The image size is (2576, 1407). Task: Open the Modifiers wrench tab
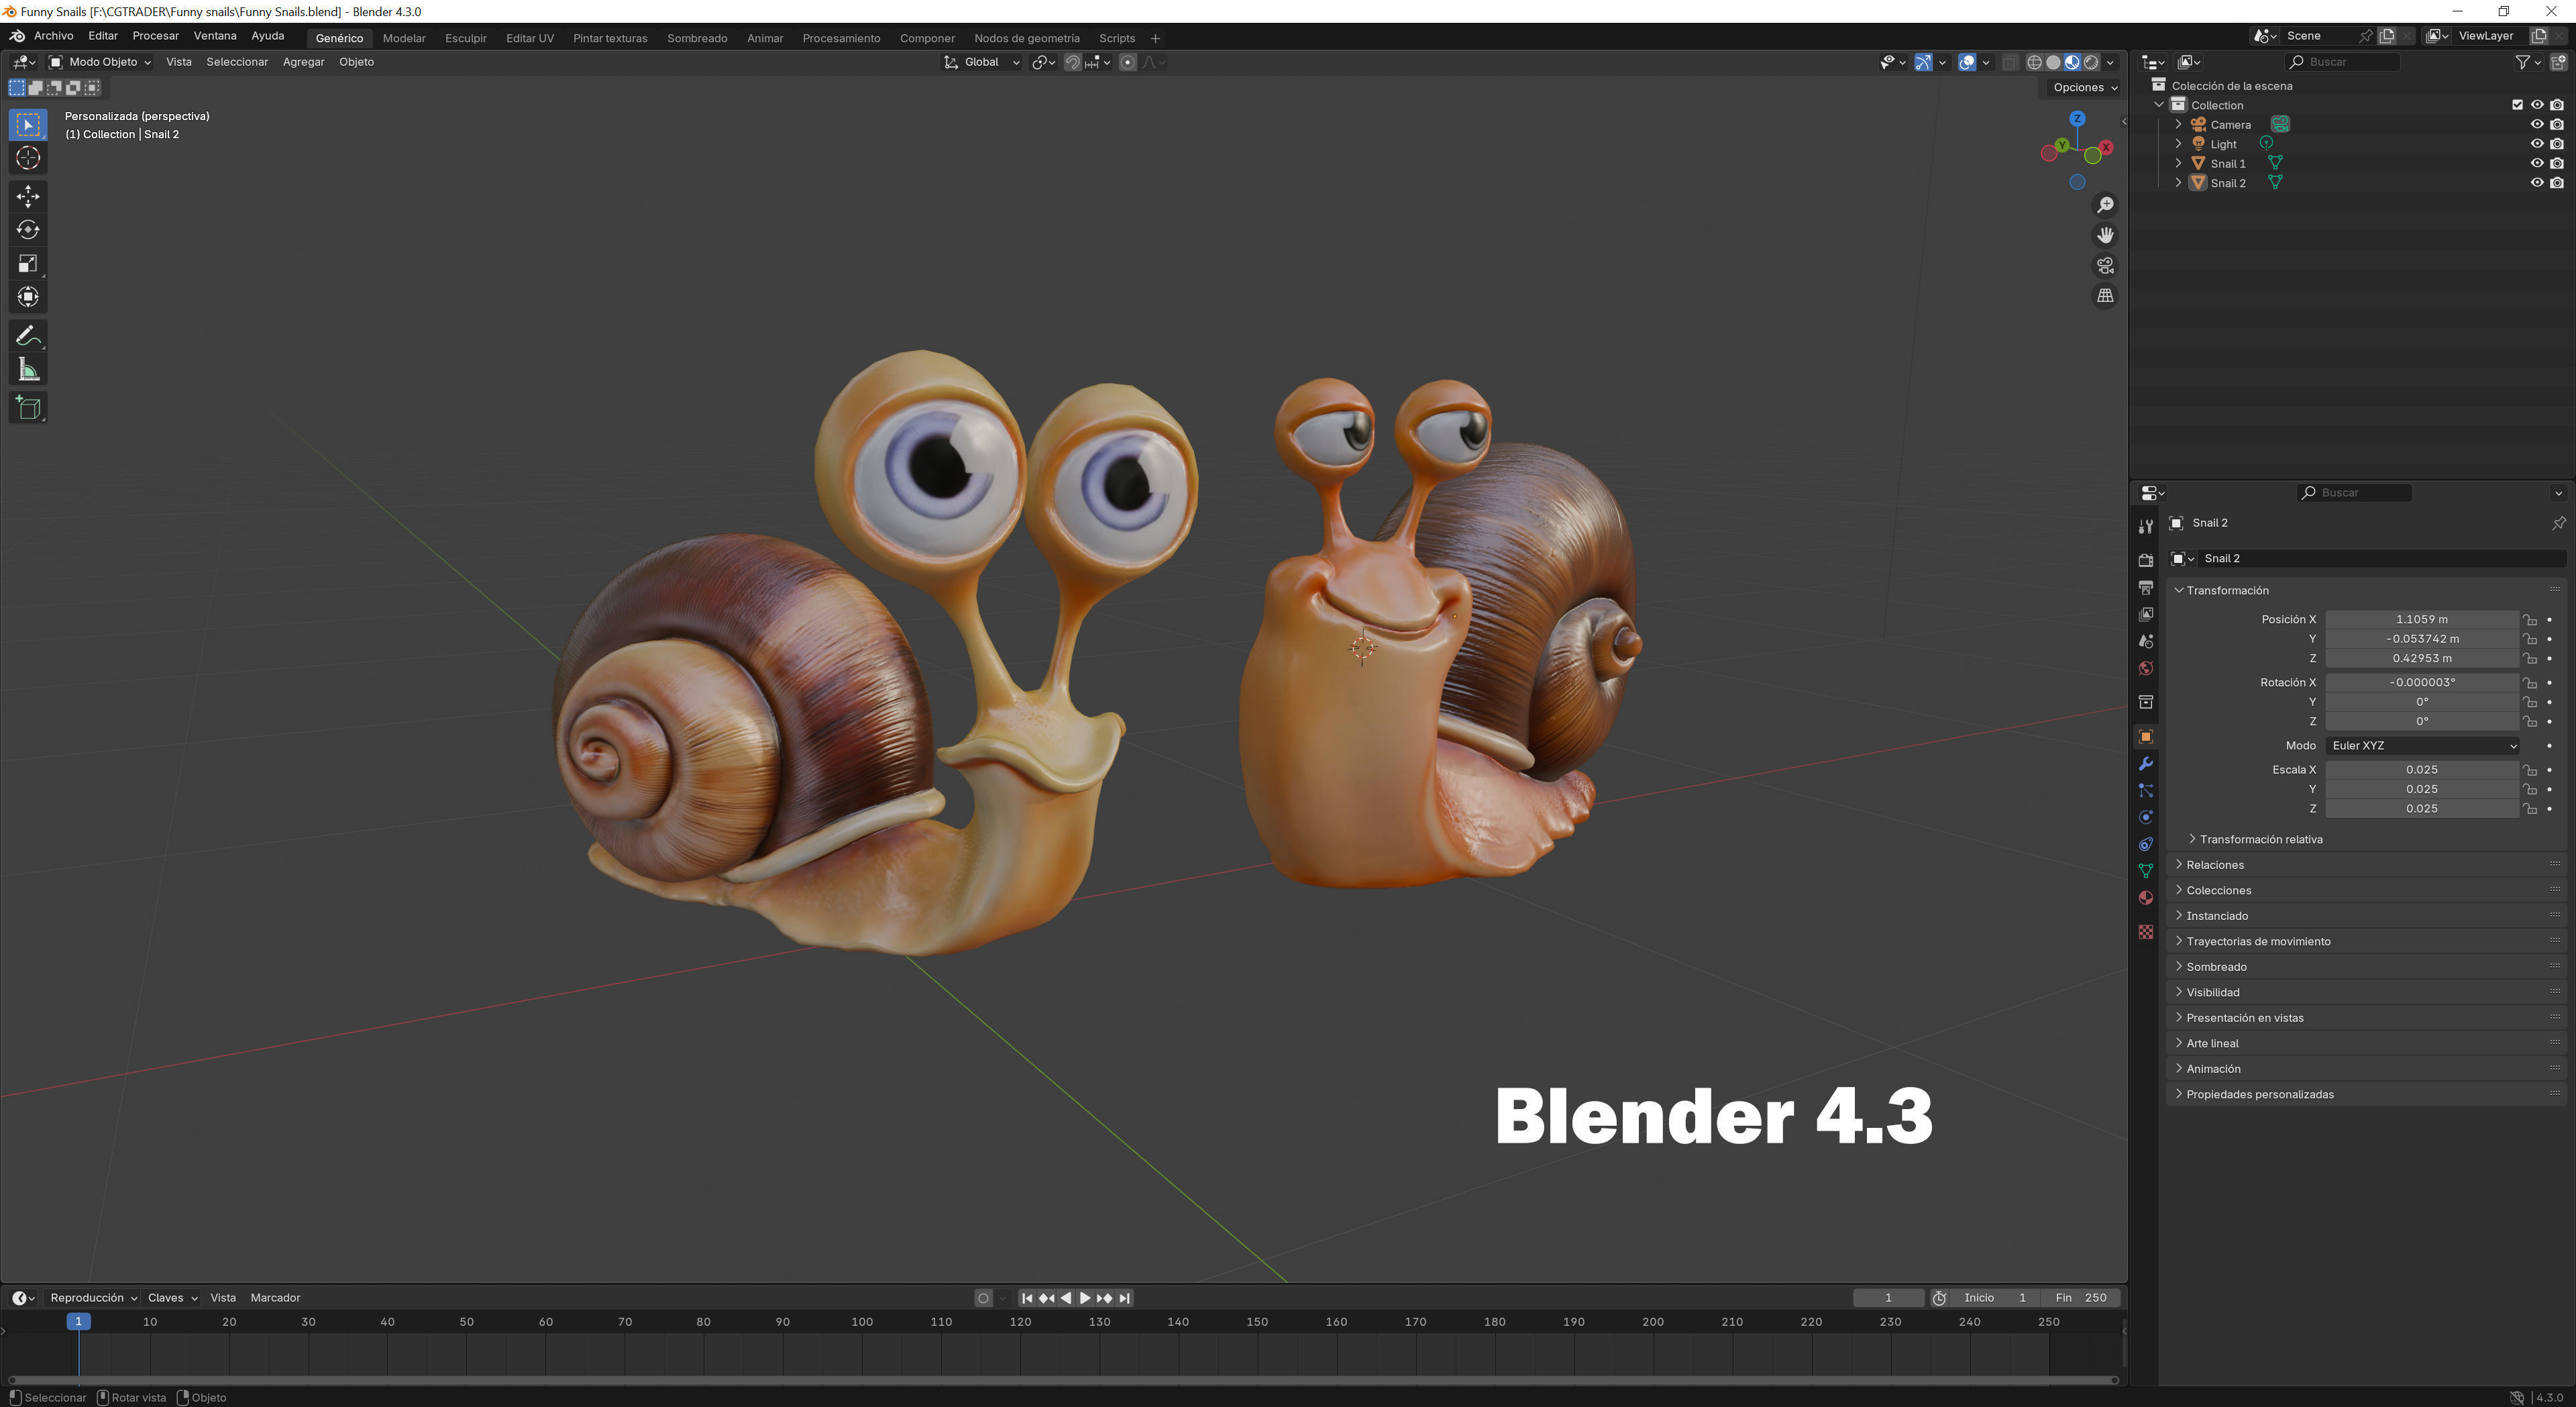[x=2145, y=765]
